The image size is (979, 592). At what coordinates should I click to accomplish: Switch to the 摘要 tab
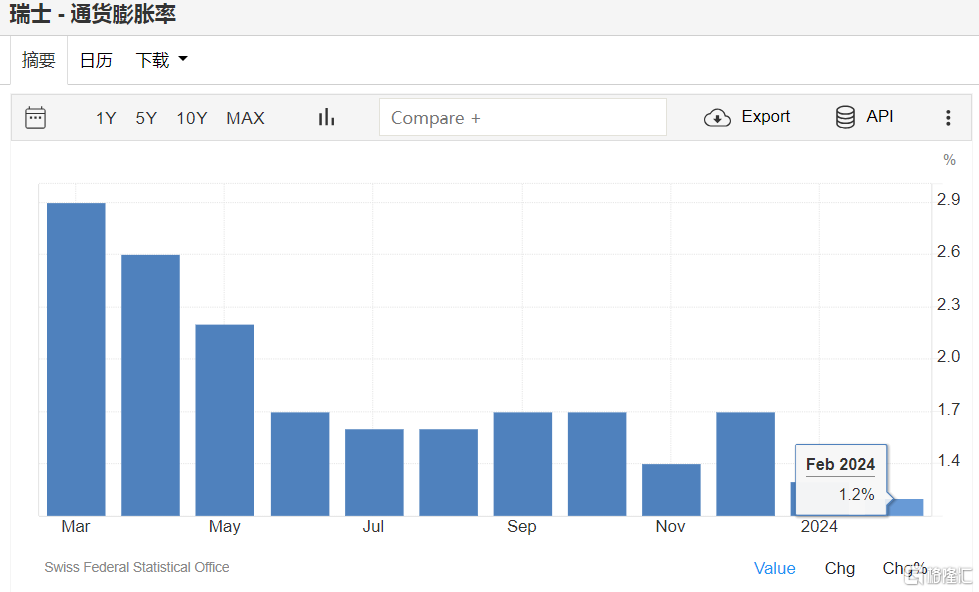39,60
